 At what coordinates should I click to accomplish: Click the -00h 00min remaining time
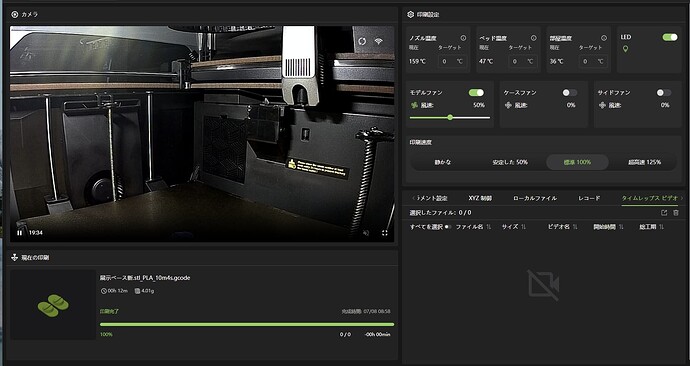pos(377,335)
